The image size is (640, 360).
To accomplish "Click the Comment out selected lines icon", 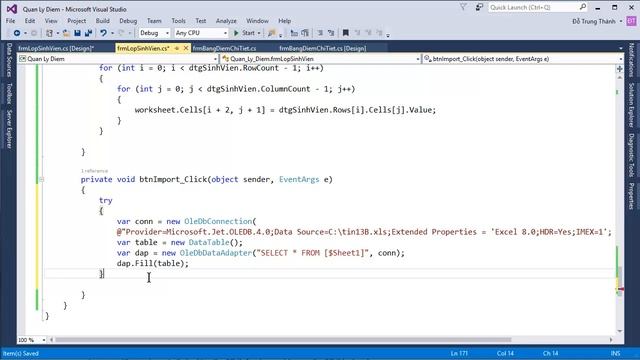I will 320,33.
